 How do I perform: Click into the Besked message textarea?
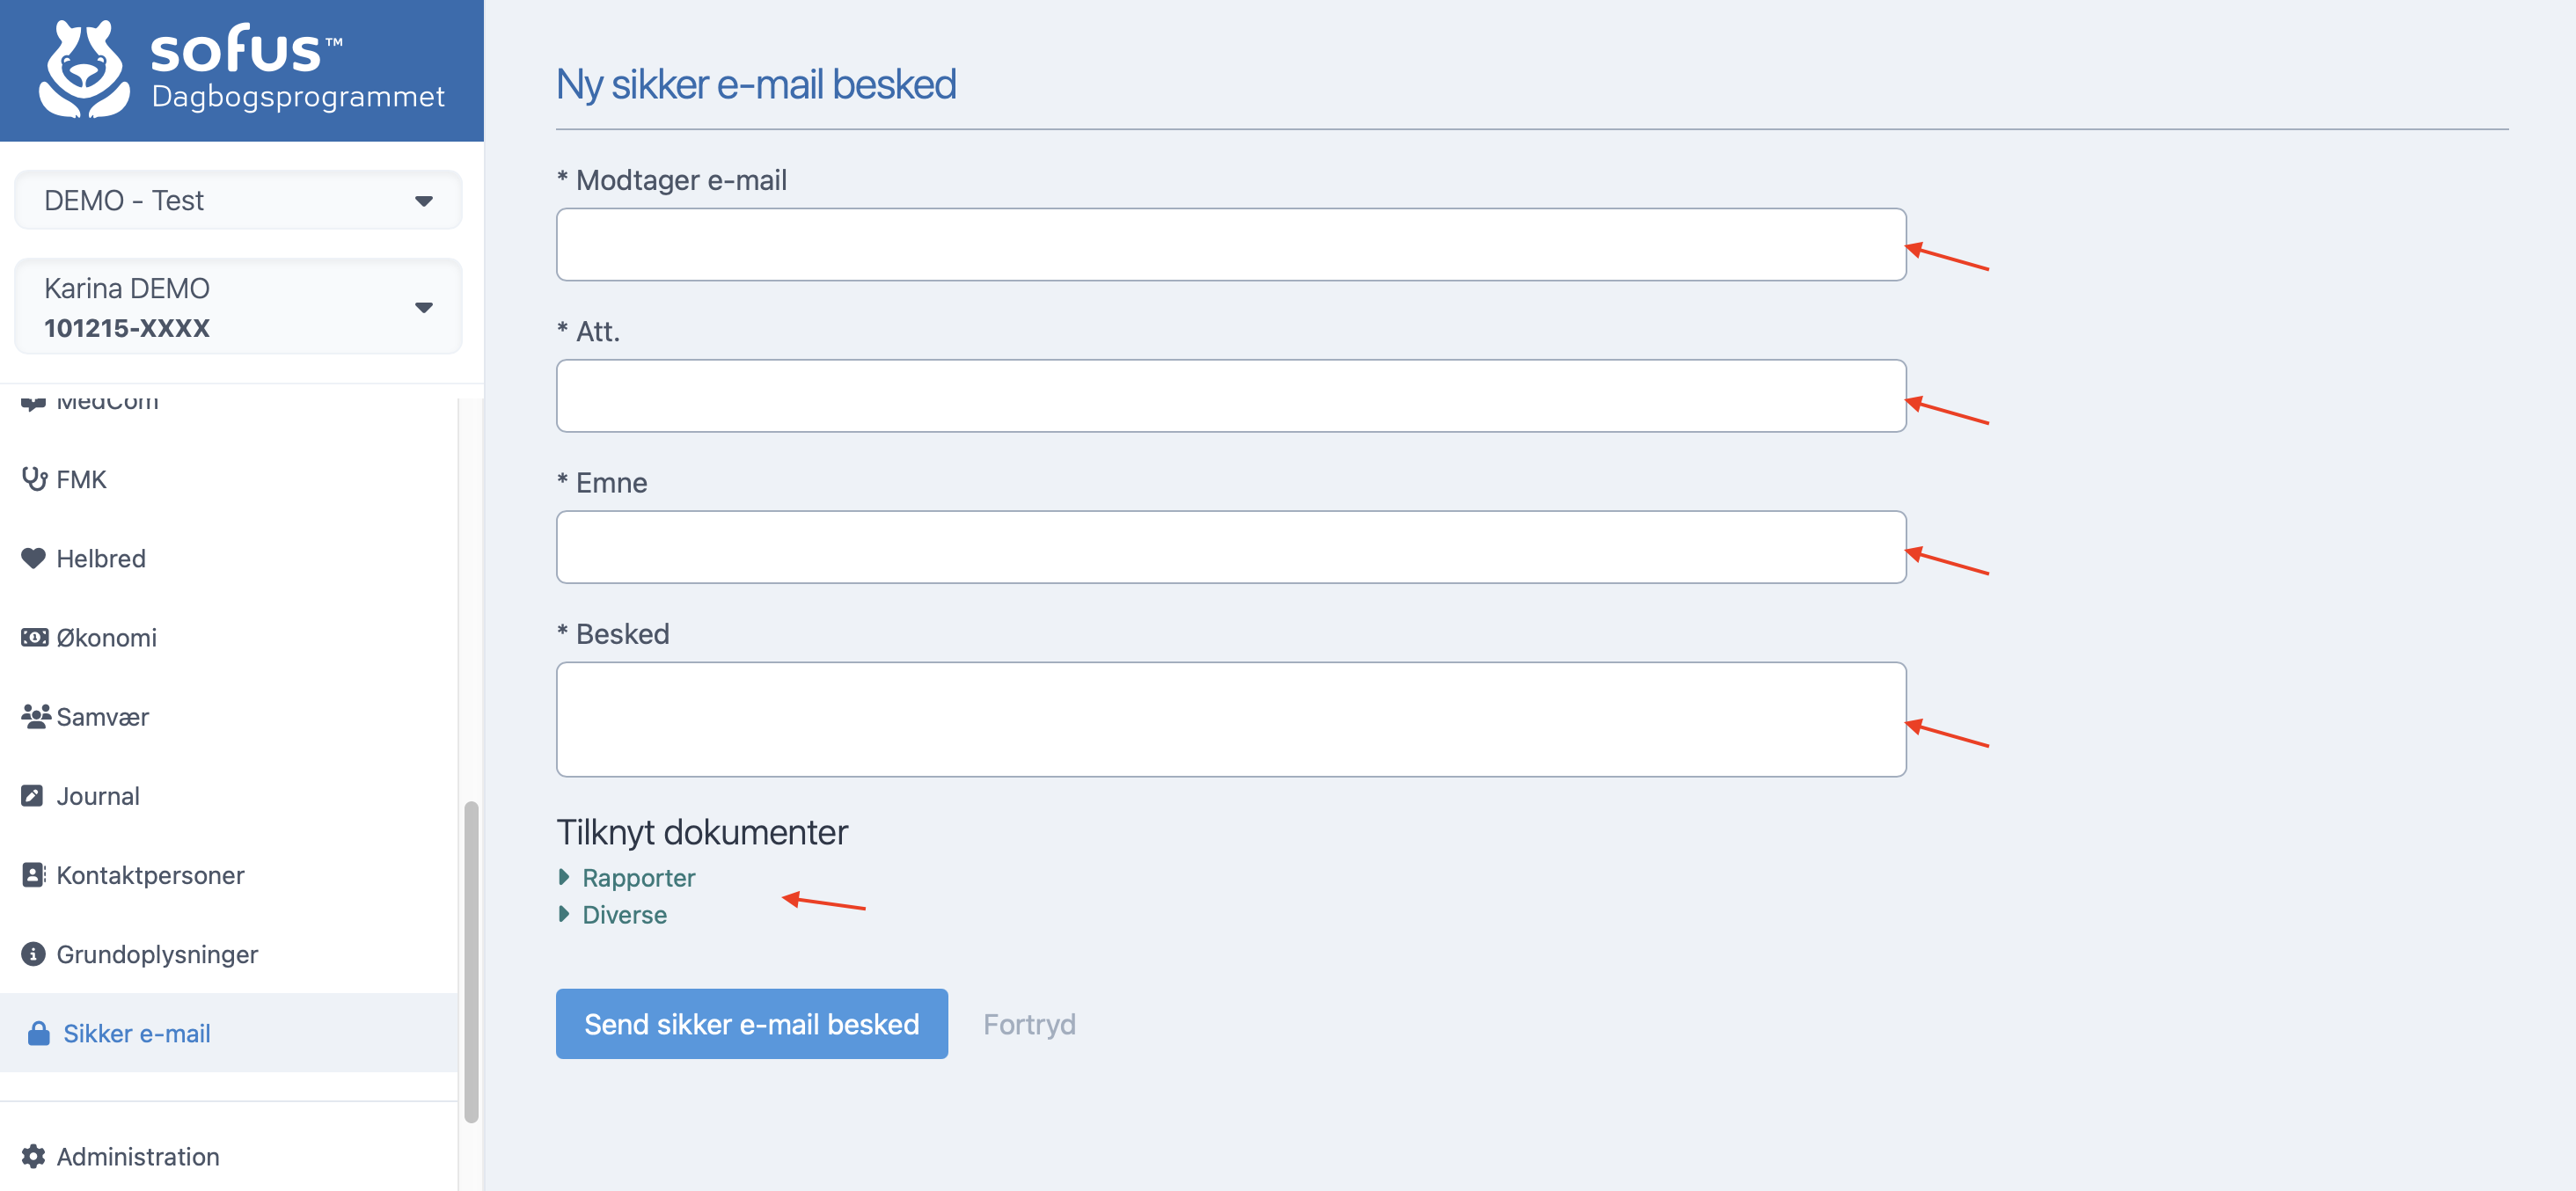pyautogui.click(x=1230, y=719)
